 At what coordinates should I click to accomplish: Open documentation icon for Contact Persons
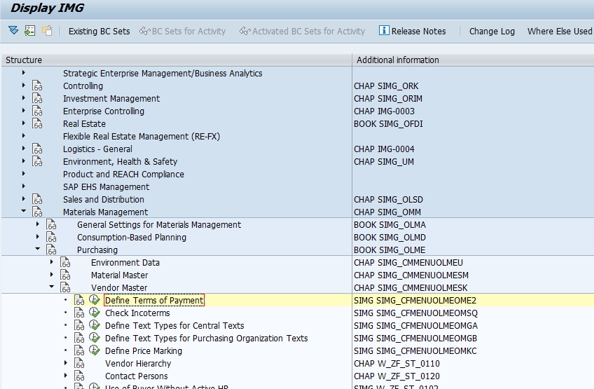pyautogui.click(x=79, y=376)
